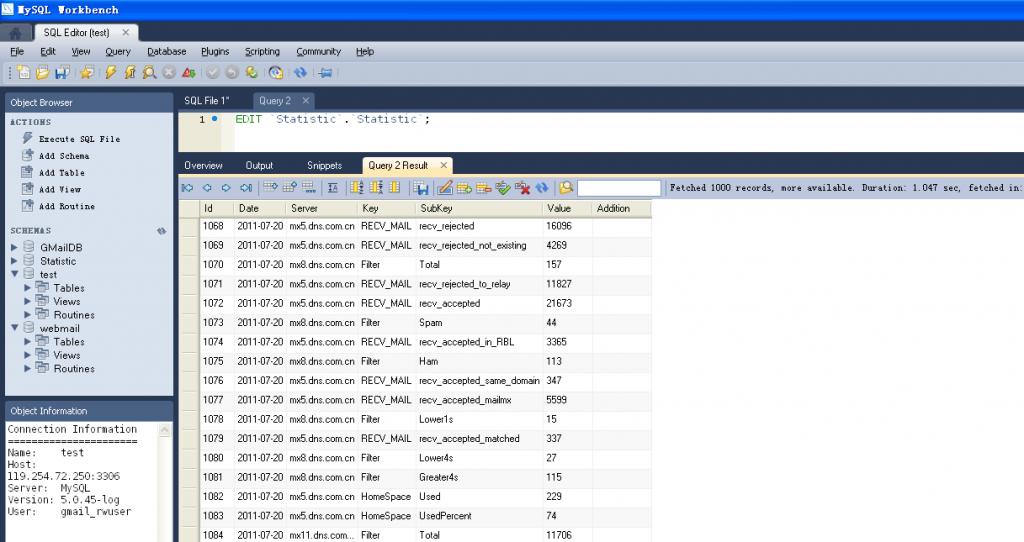Sort result column descending icon
Viewport: 1024px width, 542px height.
(376, 188)
